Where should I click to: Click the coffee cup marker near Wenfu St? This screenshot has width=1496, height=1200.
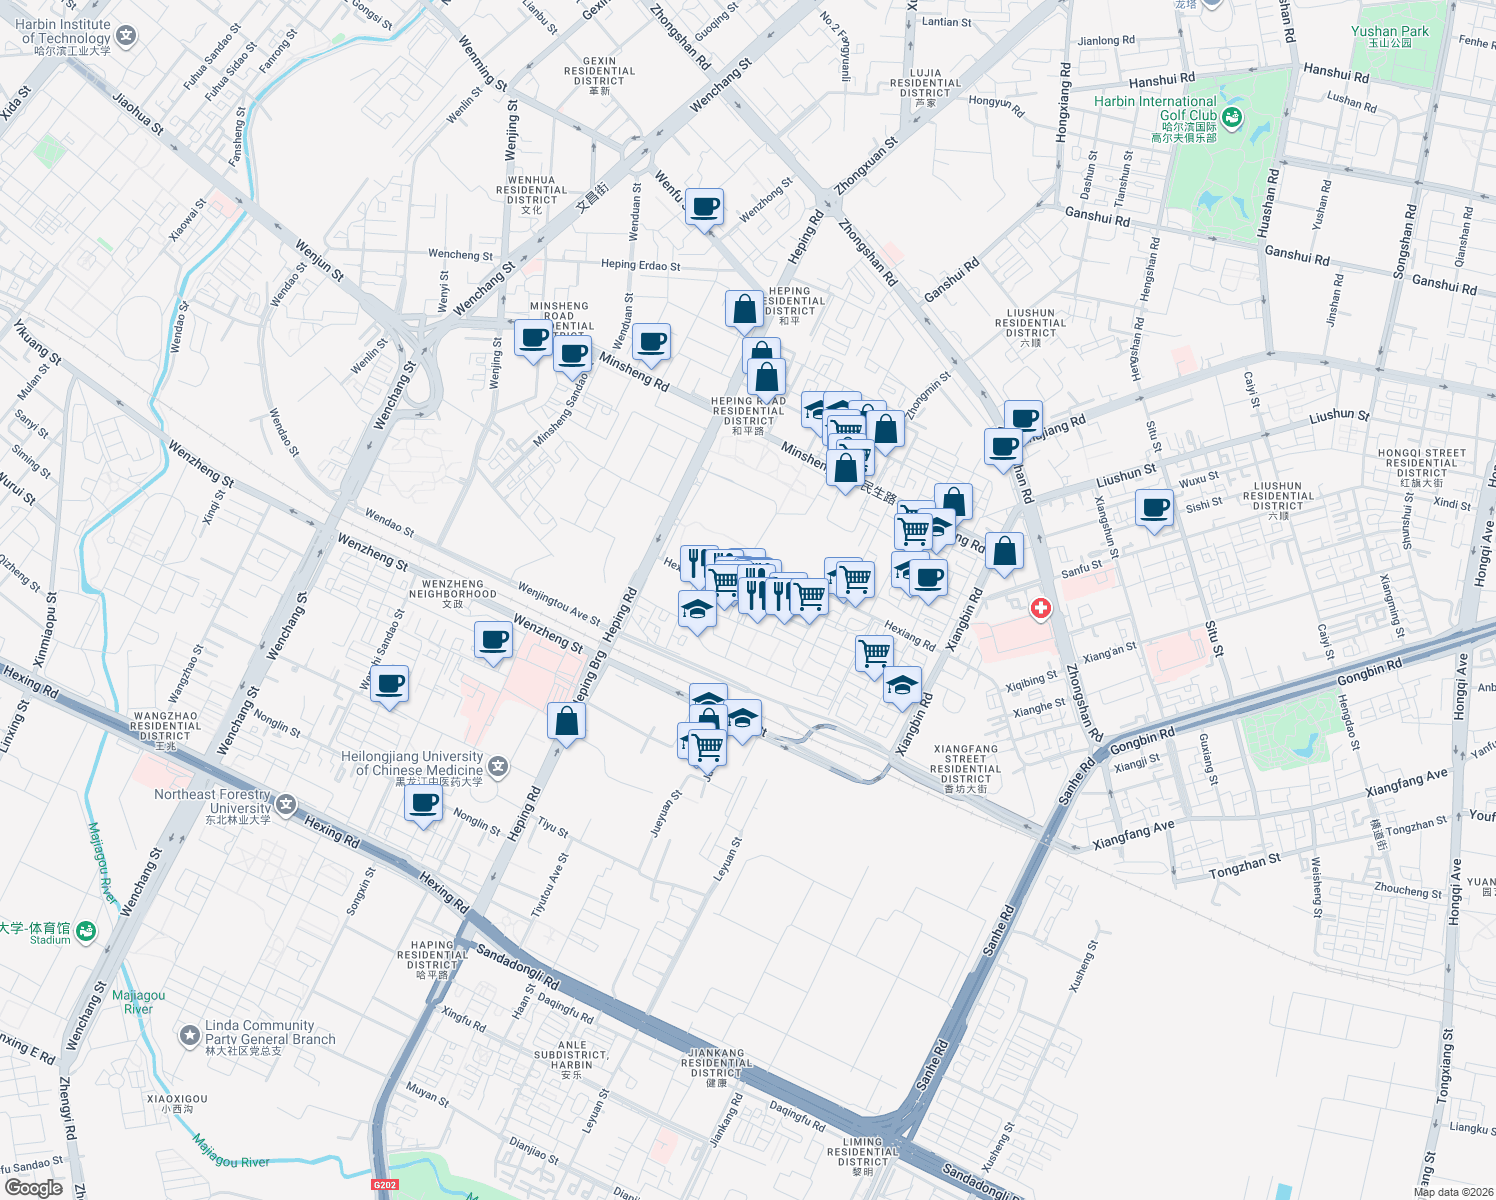[x=705, y=207]
